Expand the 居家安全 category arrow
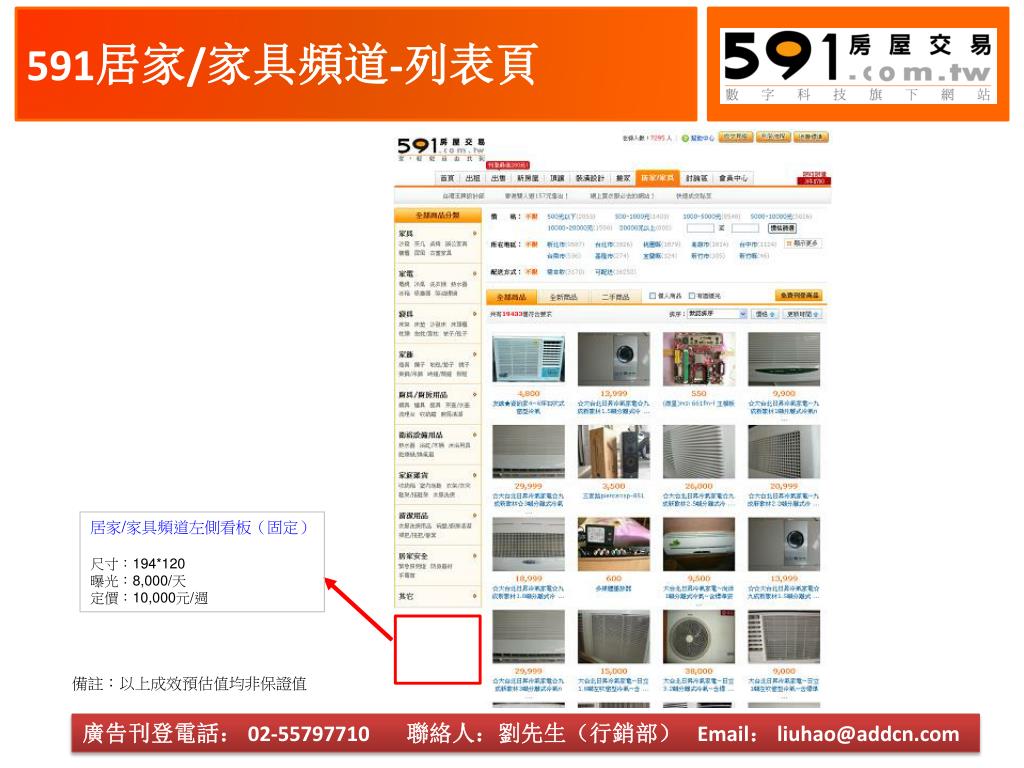 tap(475, 556)
